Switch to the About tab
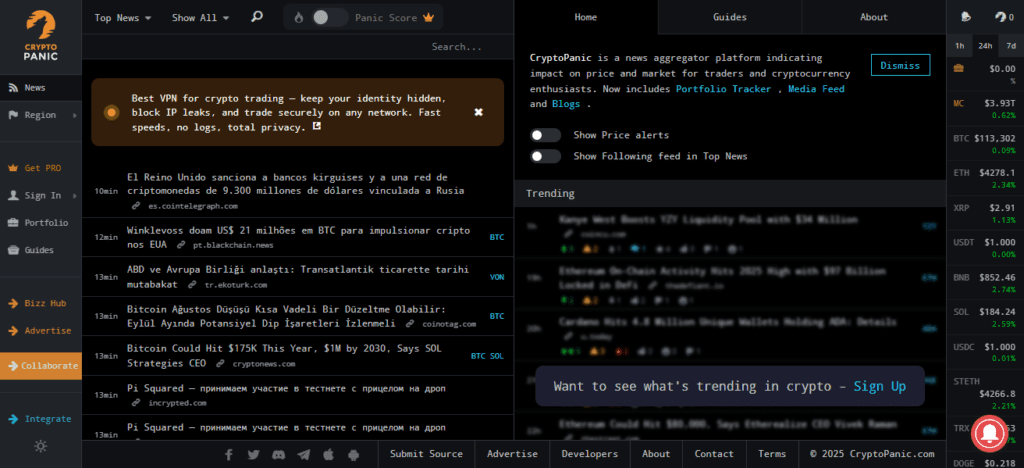 click(x=874, y=17)
